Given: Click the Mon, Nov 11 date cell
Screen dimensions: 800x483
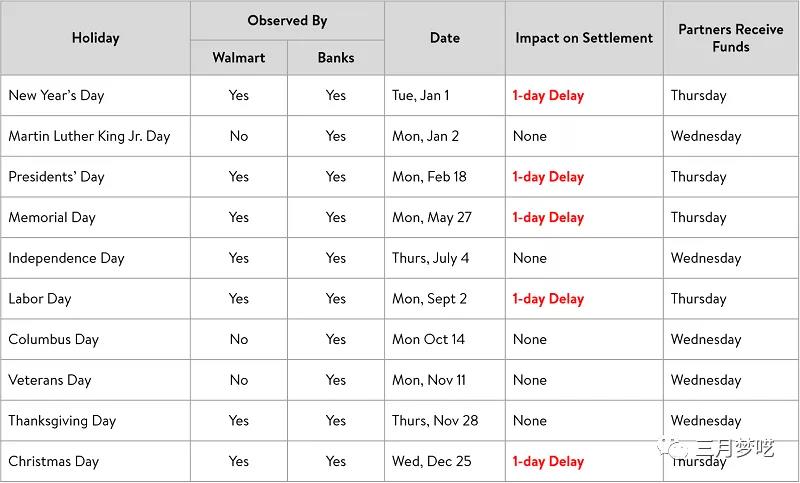Looking at the screenshot, I should 429,380.
